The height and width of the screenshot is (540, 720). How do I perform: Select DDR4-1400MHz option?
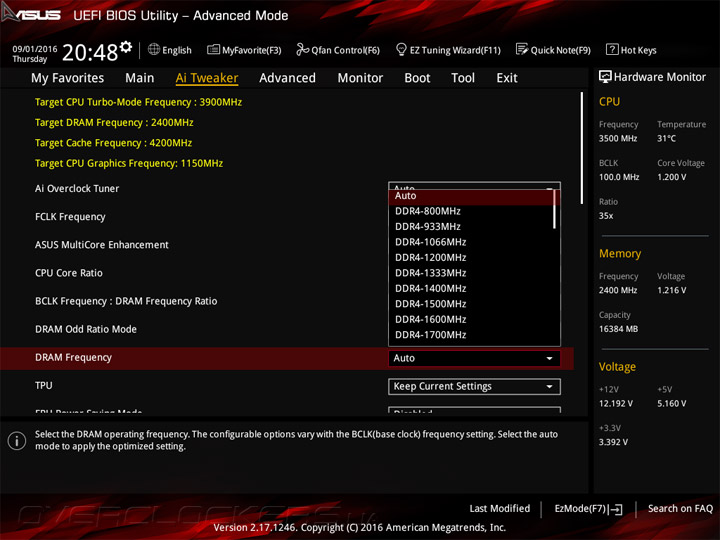(x=472, y=288)
